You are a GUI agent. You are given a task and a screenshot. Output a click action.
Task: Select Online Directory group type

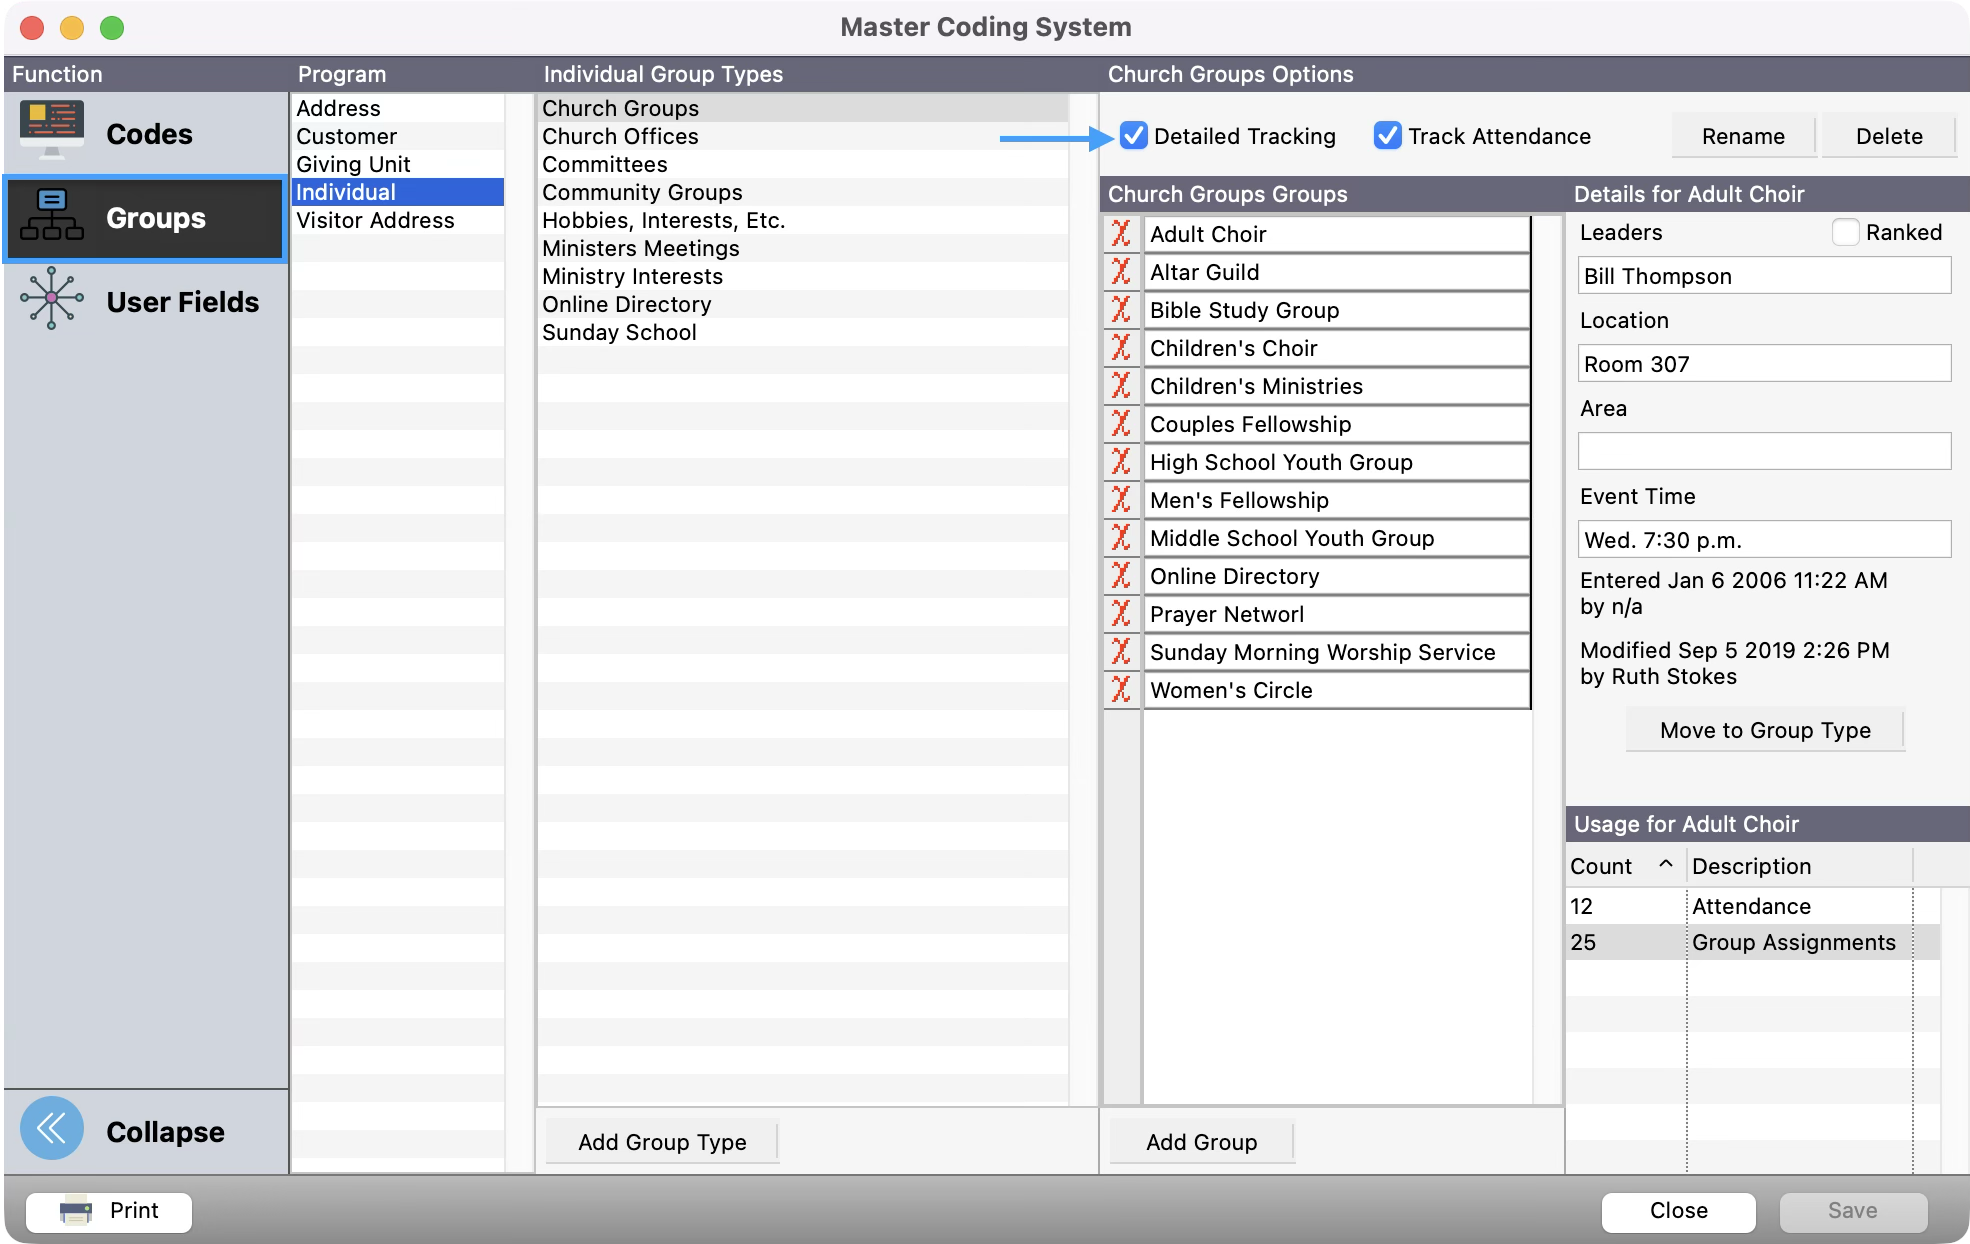click(x=803, y=304)
